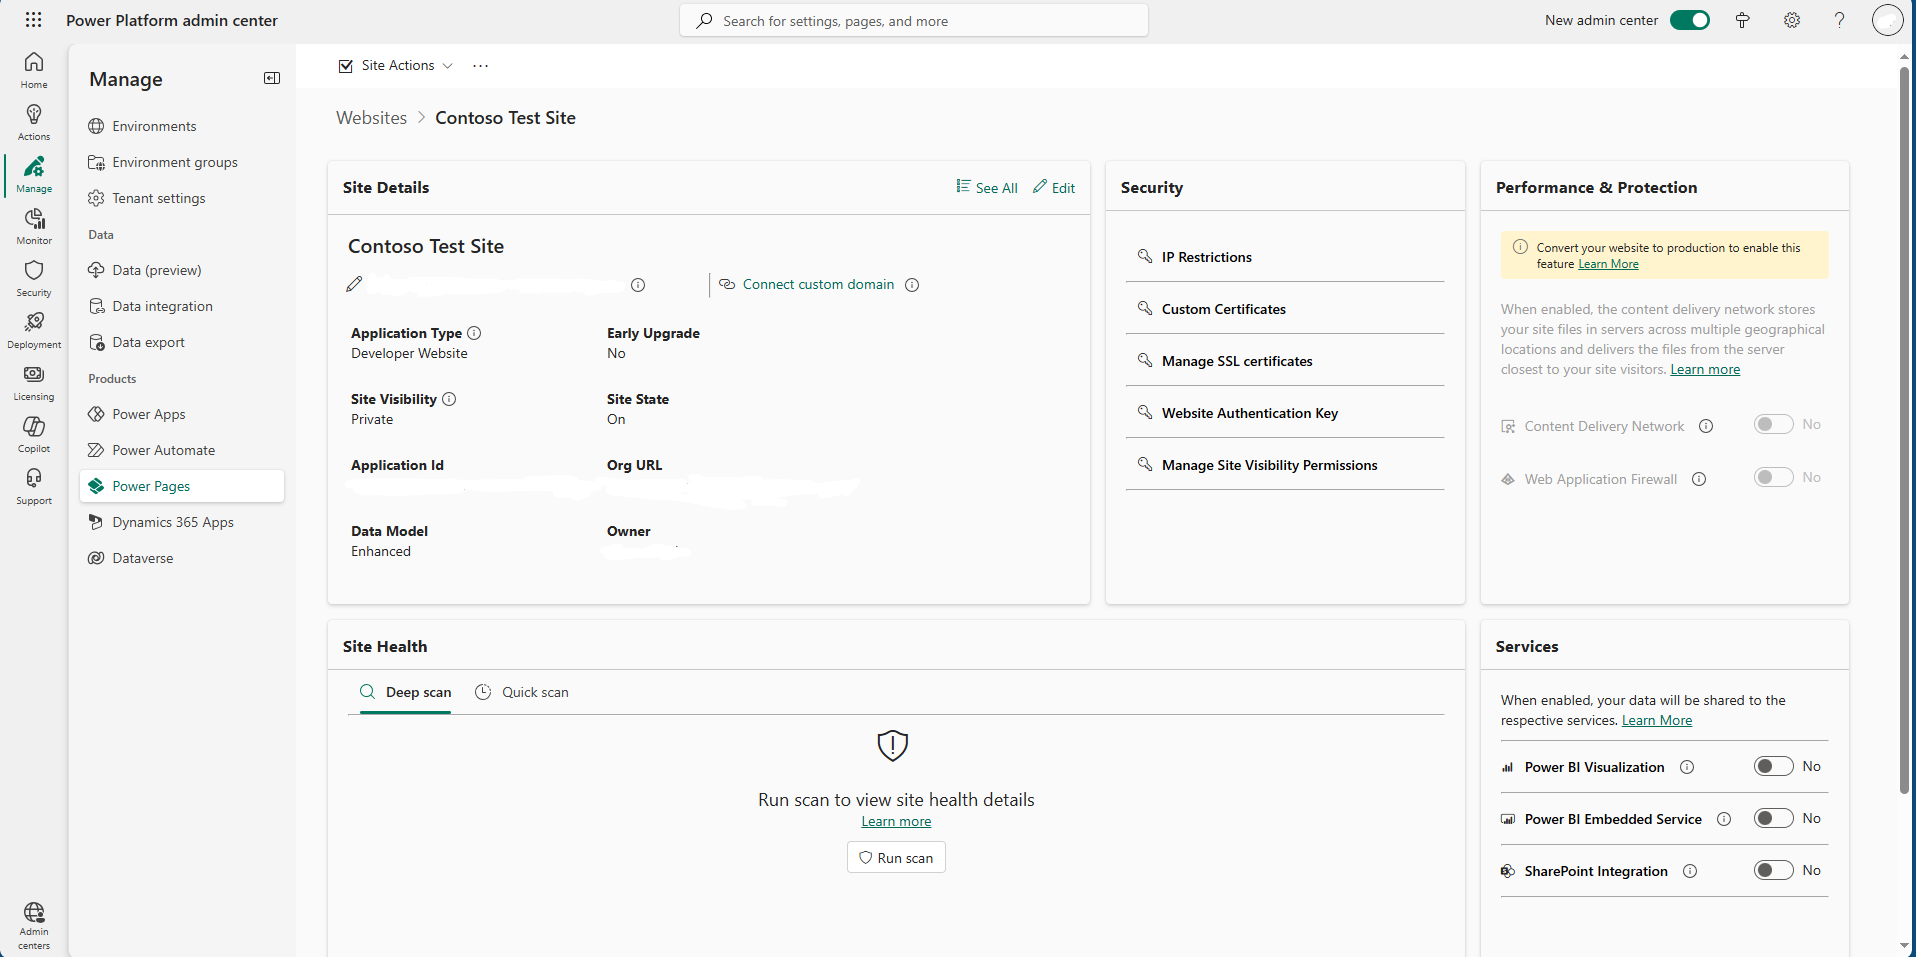Image resolution: width=1916 pixels, height=957 pixels.
Task: Go back to Websites breadcrumb
Action: (371, 118)
